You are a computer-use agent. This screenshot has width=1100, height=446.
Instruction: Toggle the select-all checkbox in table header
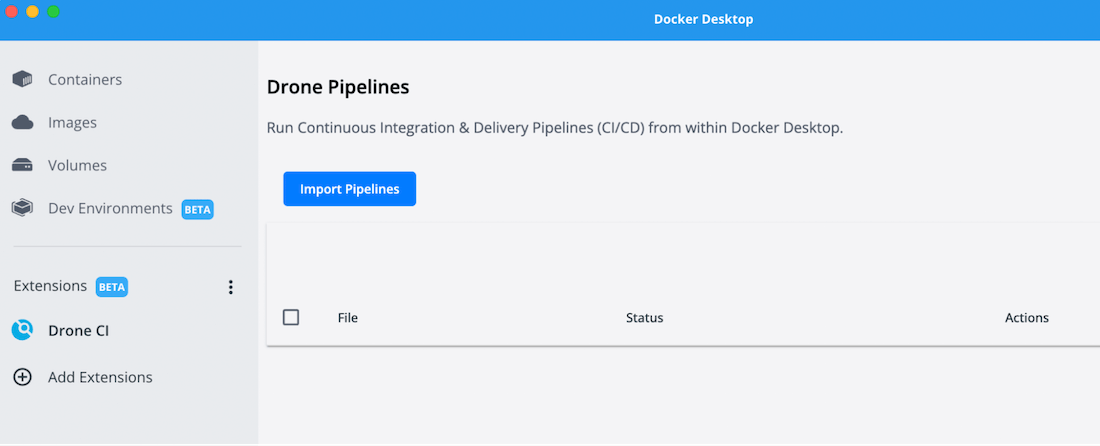[x=291, y=317]
